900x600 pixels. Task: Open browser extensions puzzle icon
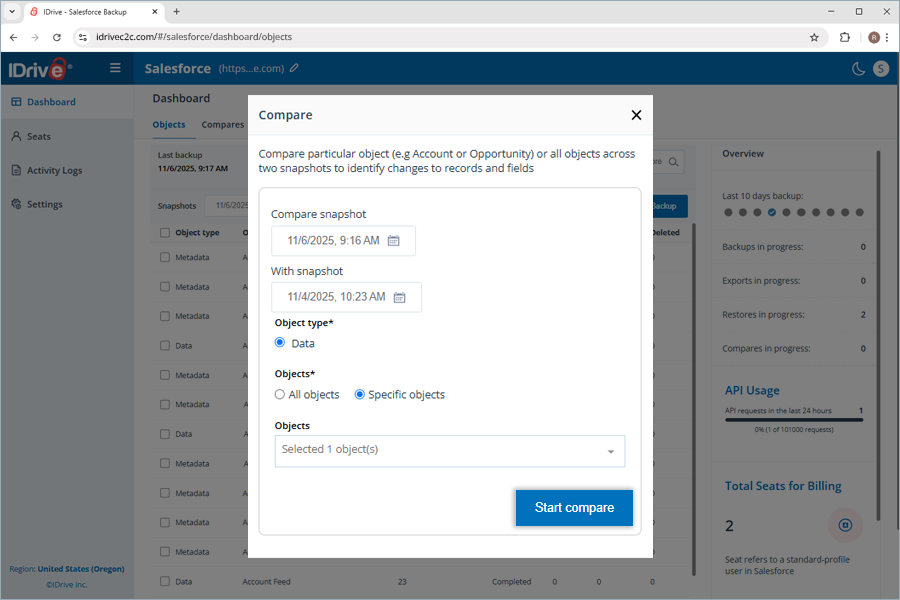(x=844, y=37)
